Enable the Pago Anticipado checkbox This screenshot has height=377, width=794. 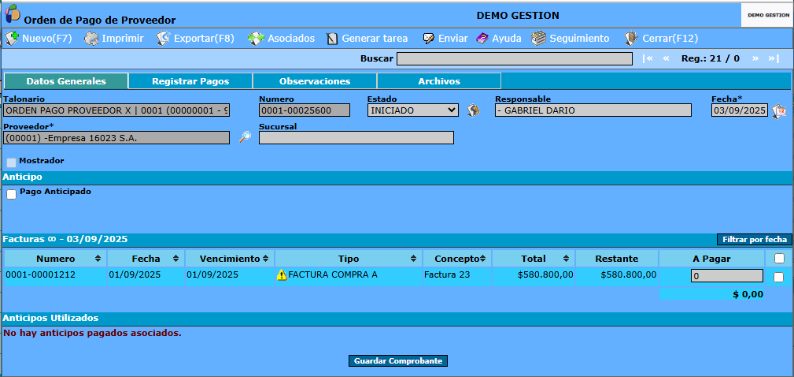coord(11,194)
